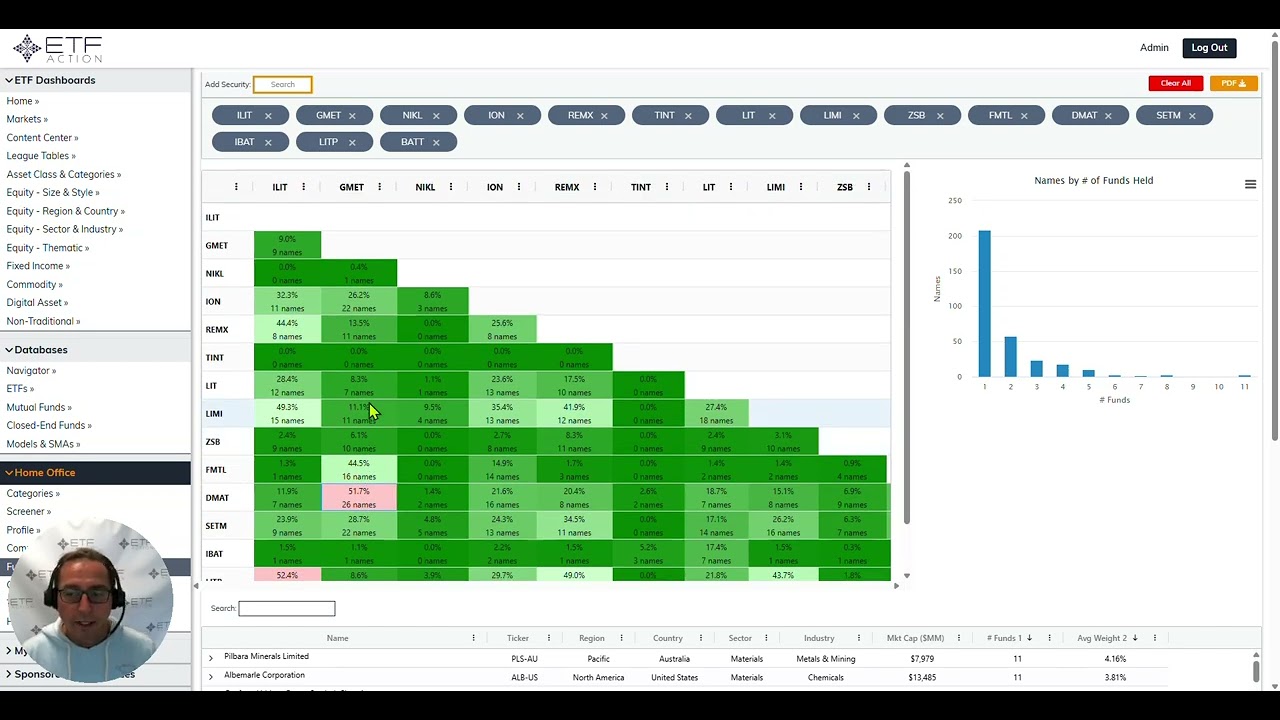Viewport: 1280px width, 720px height.
Task: Sort by the Avg Weight column header
Action: click(x=1102, y=638)
